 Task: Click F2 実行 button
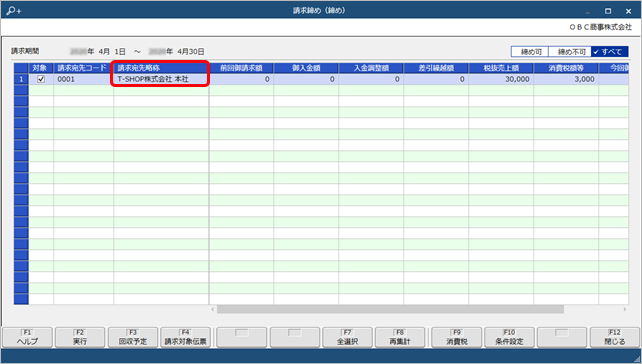pyautogui.click(x=80, y=337)
